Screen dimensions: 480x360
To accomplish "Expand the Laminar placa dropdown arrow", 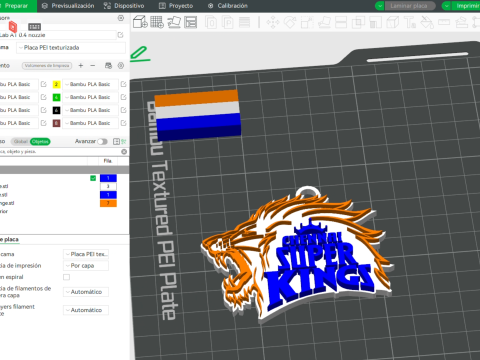I will pos(380,6).
